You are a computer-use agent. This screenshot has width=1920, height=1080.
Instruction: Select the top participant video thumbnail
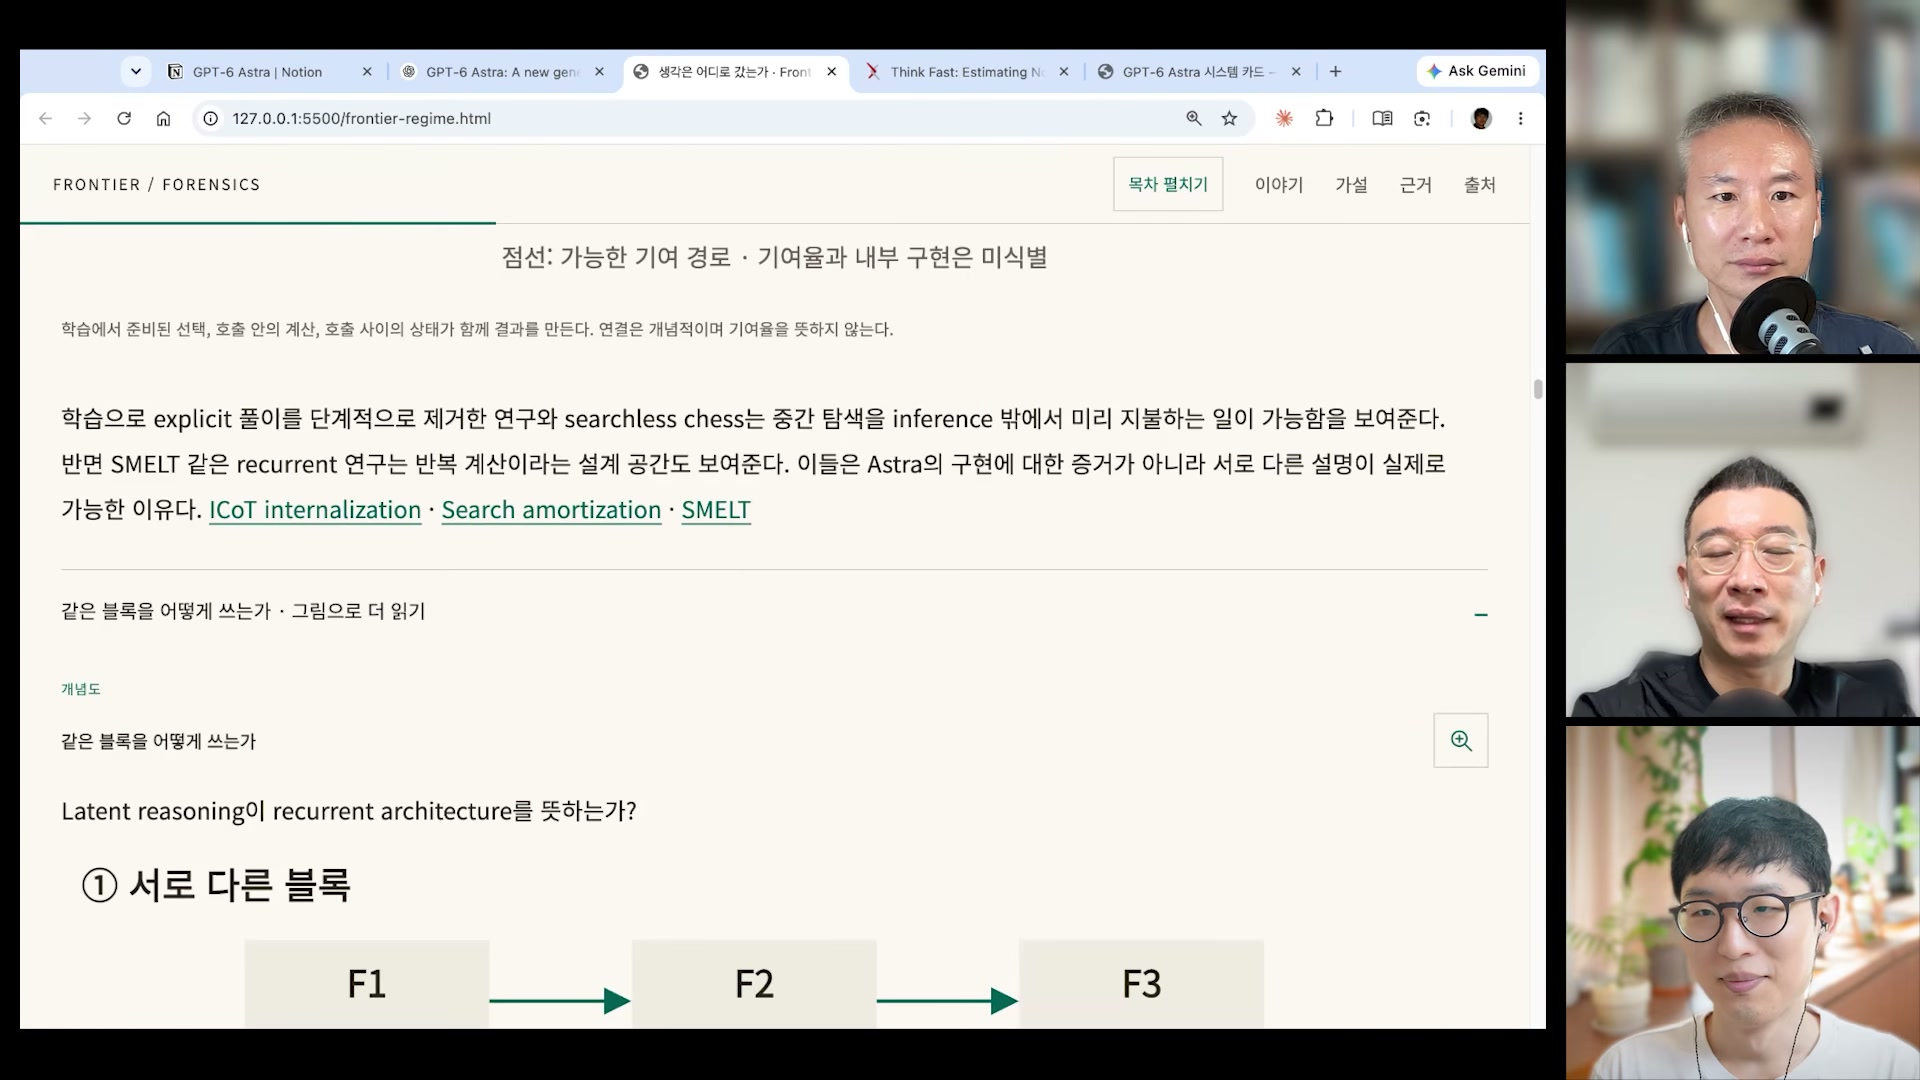coord(1742,178)
